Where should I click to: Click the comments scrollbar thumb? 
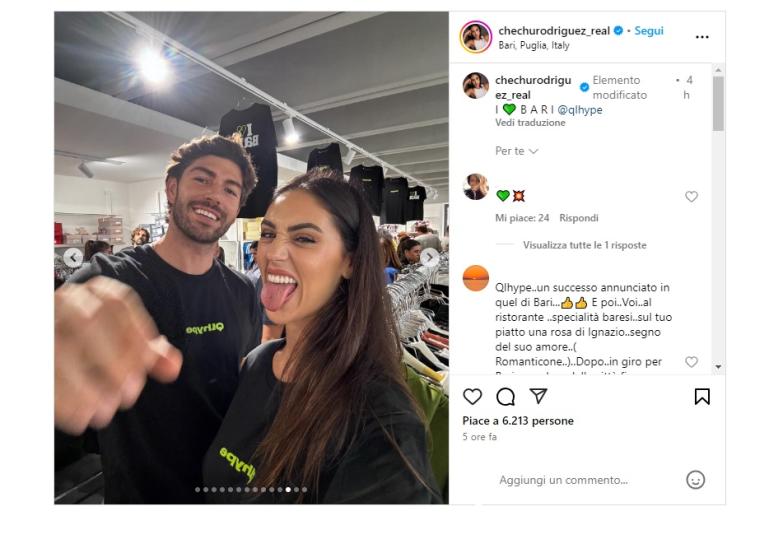click(718, 103)
